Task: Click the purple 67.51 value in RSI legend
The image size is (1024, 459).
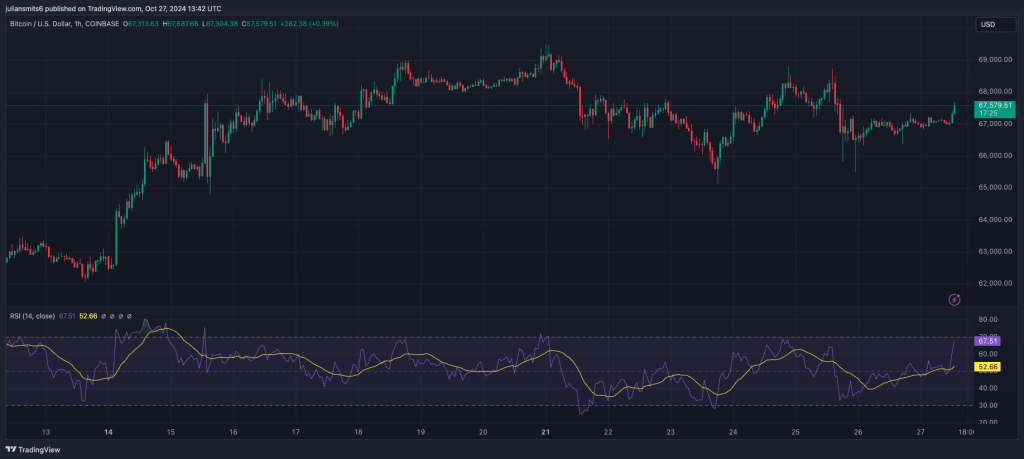Action: (67, 316)
